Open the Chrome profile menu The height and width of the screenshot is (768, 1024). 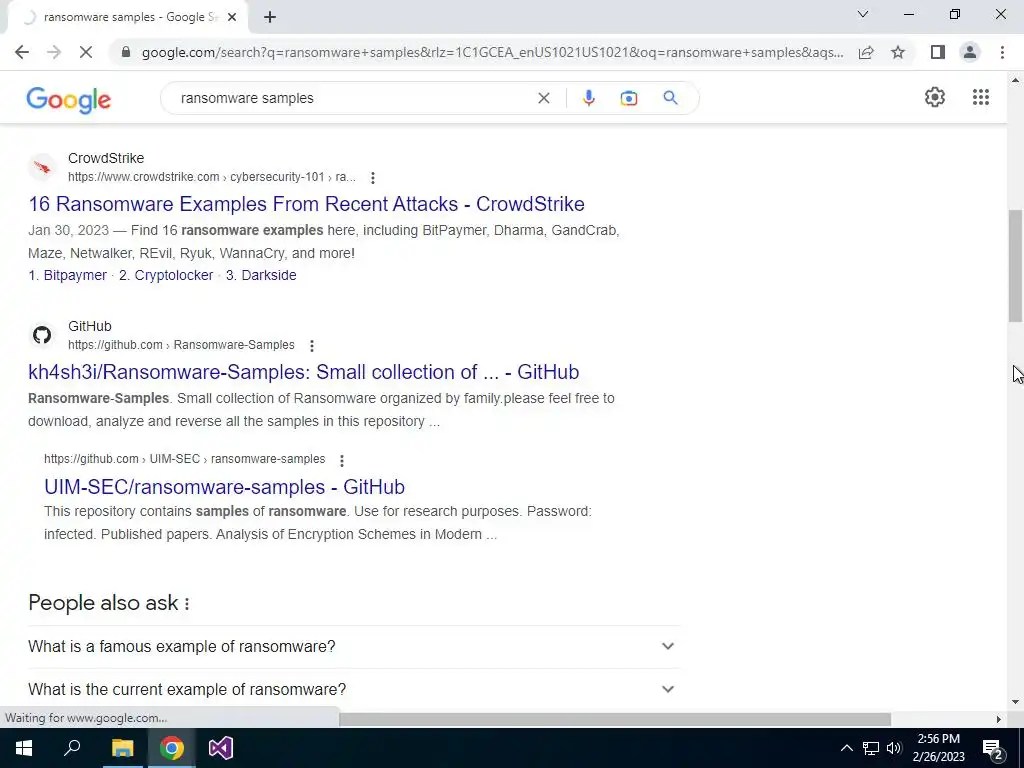(x=970, y=52)
